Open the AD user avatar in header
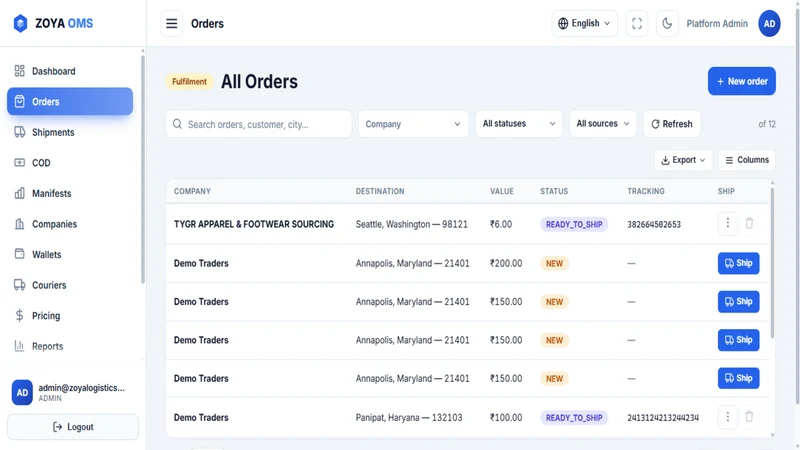The image size is (800, 450). pos(769,23)
